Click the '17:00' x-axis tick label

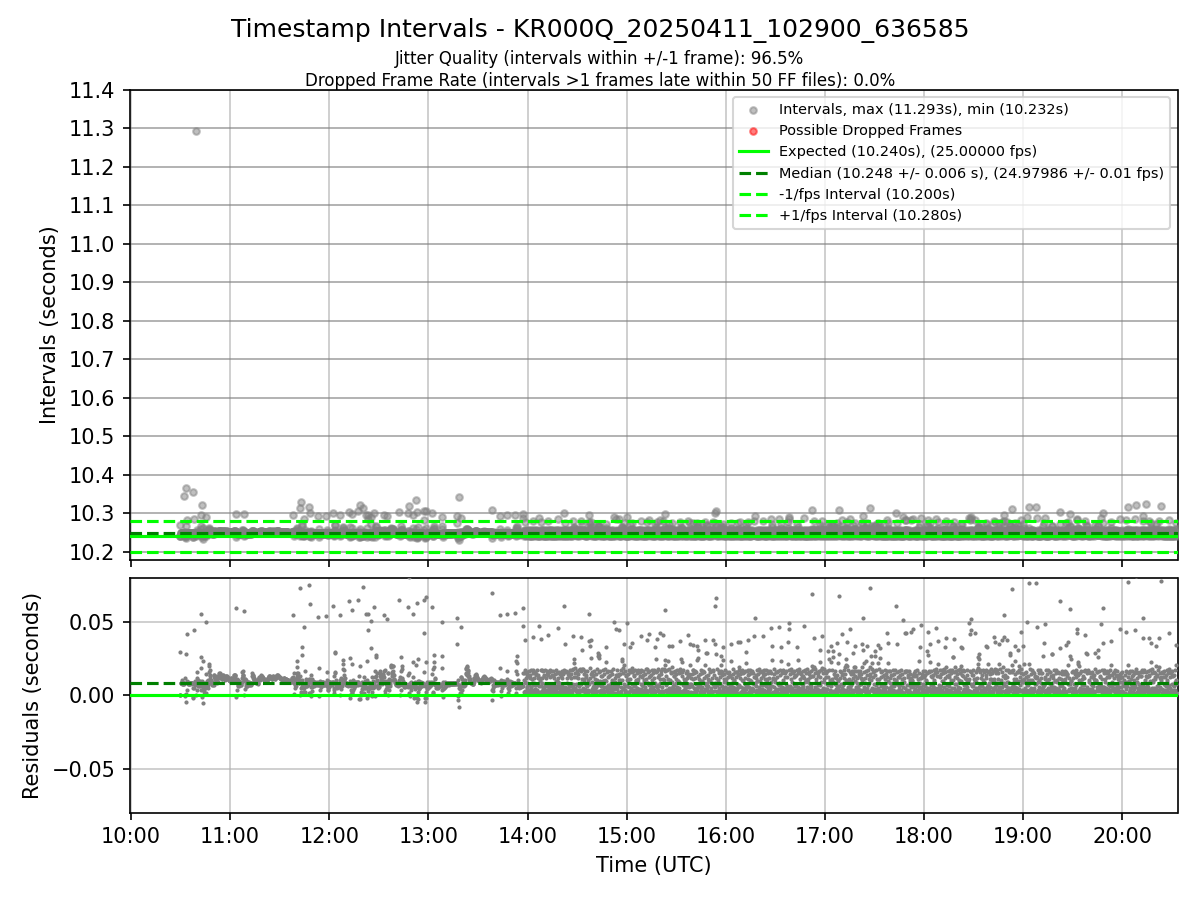point(825,835)
